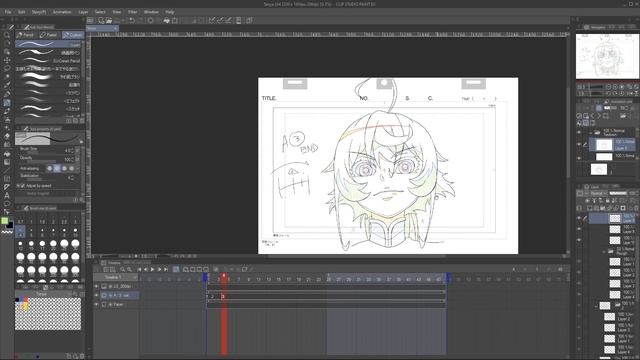
Task: Go to last frame in timeline
Action: tap(166, 269)
